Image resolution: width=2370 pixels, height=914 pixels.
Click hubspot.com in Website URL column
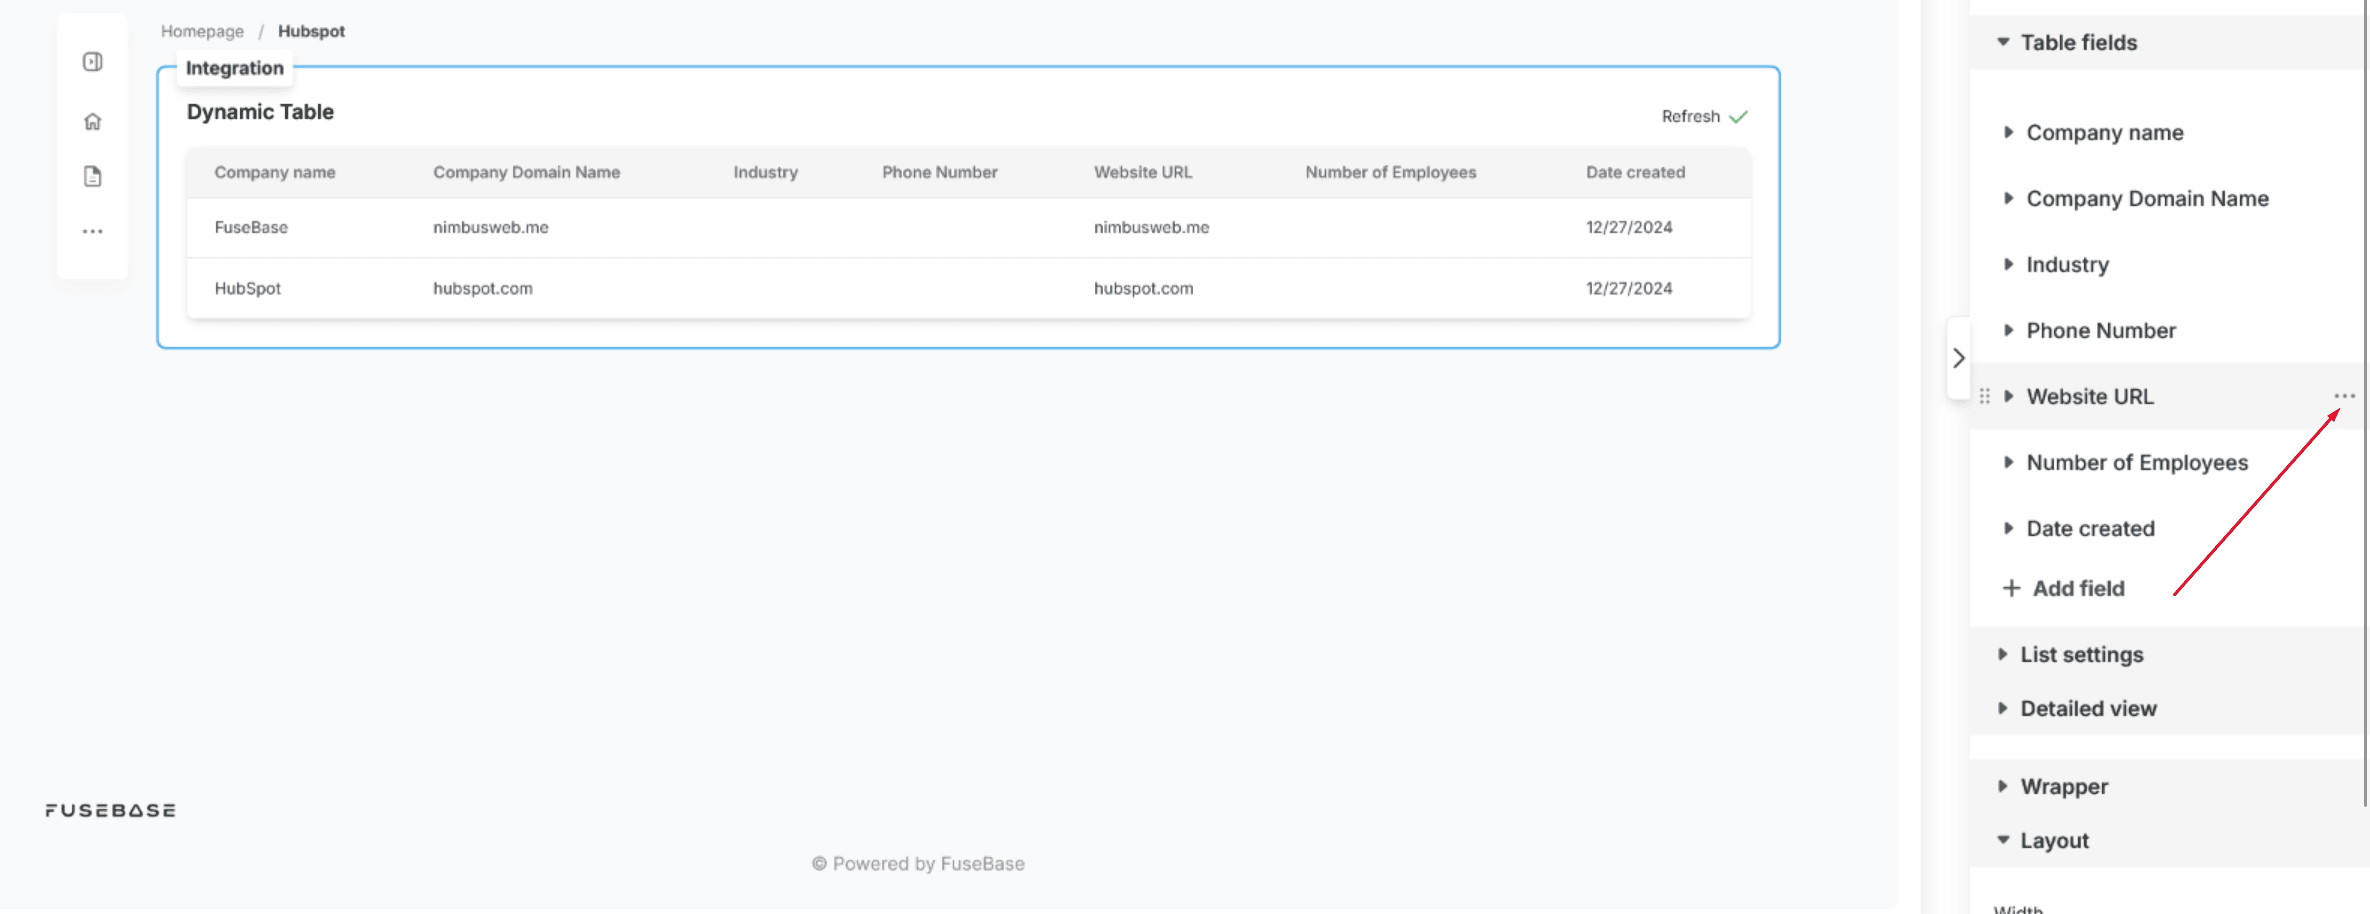[x=1143, y=288]
